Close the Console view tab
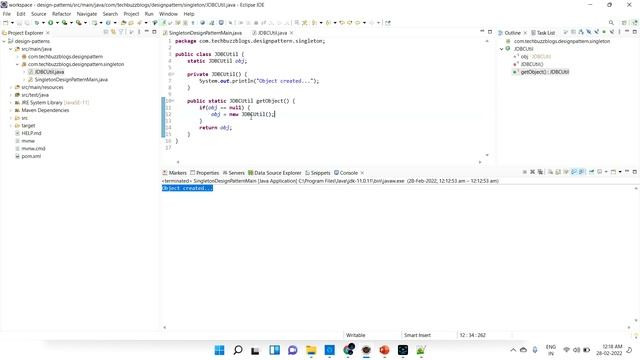Viewport: 640px width, 360px height. 362,173
